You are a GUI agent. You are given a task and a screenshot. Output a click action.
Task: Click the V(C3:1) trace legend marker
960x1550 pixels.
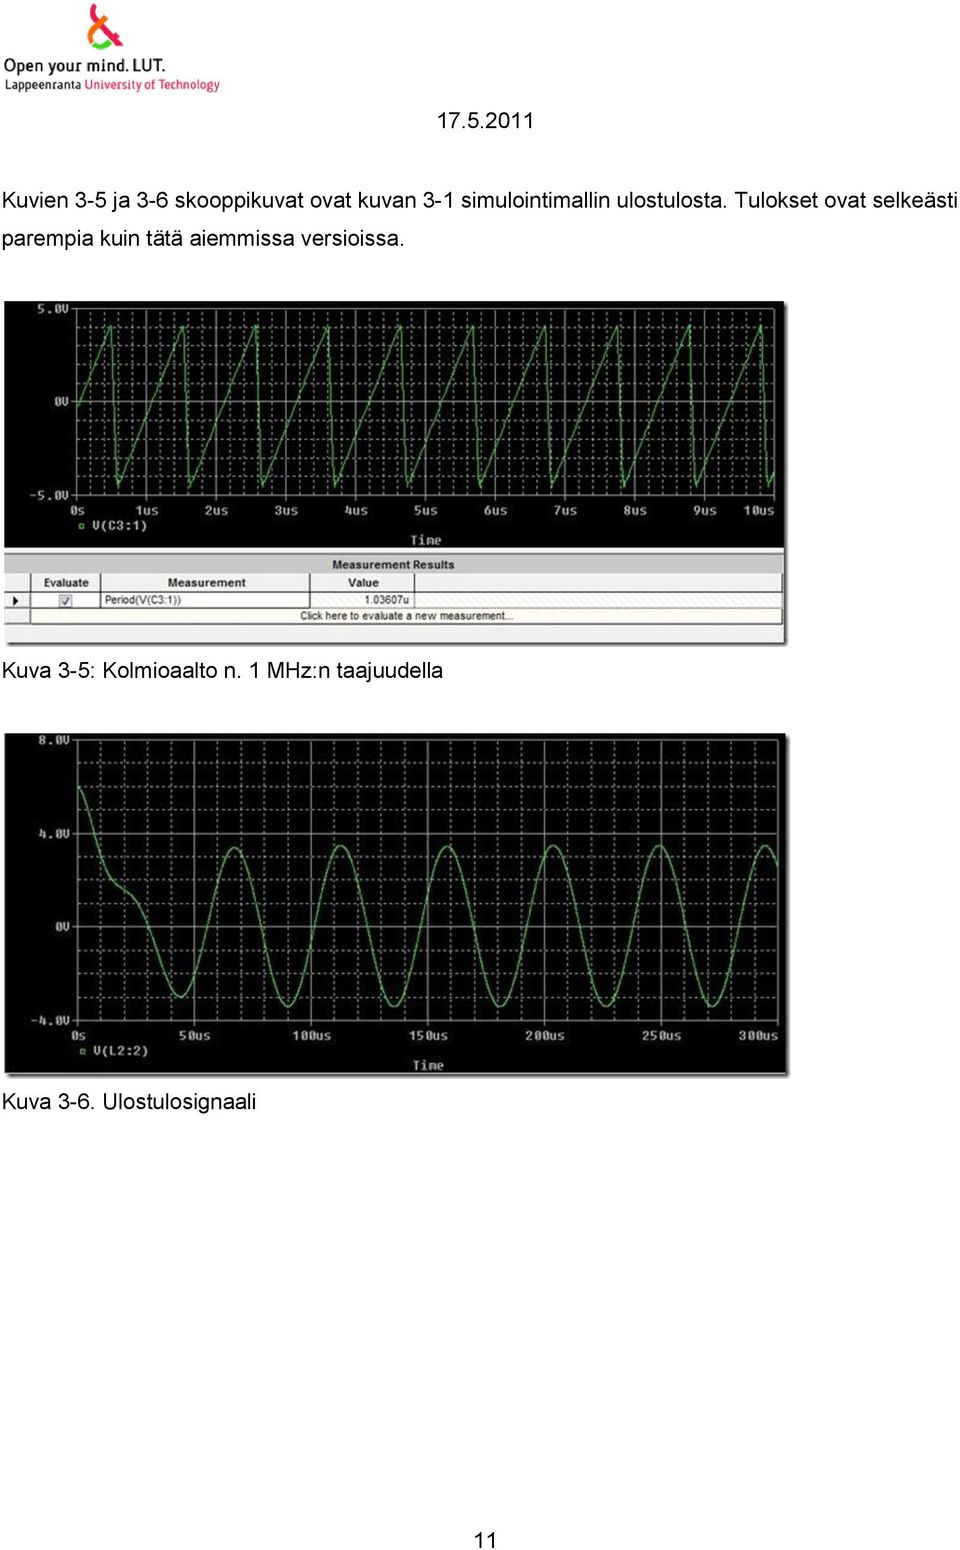(82, 526)
